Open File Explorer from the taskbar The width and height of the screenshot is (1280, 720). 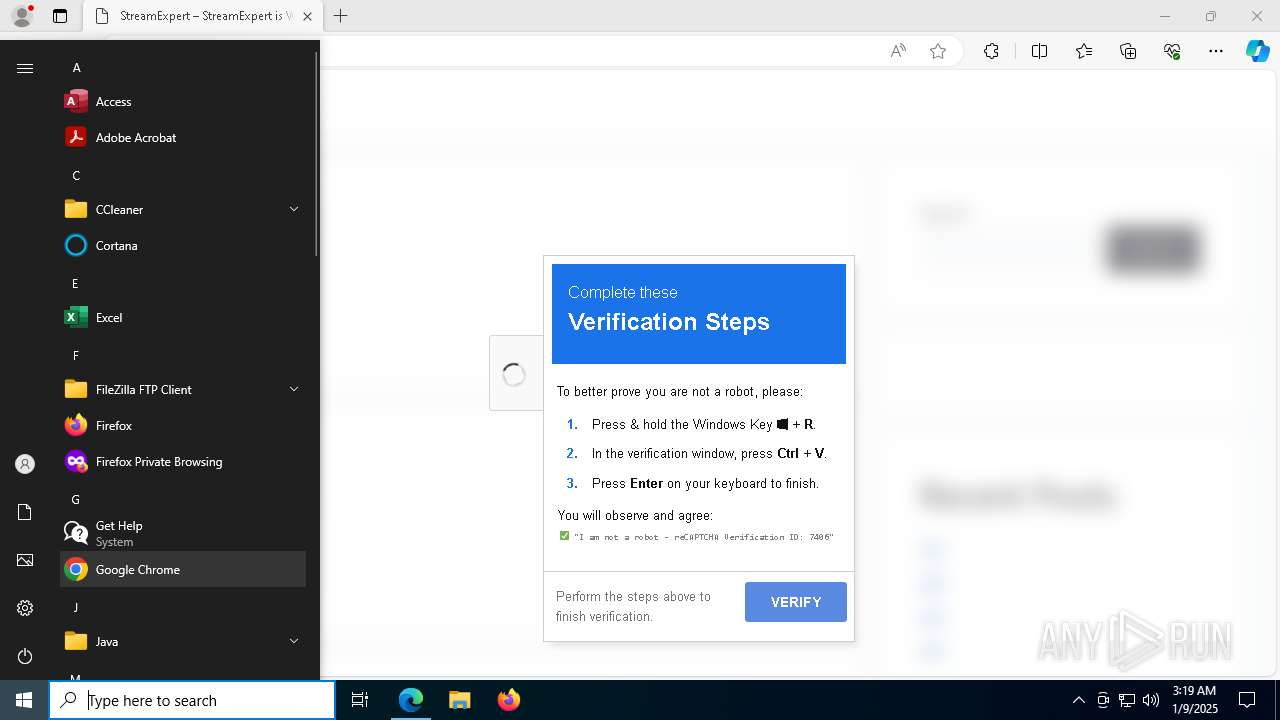pyautogui.click(x=459, y=700)
